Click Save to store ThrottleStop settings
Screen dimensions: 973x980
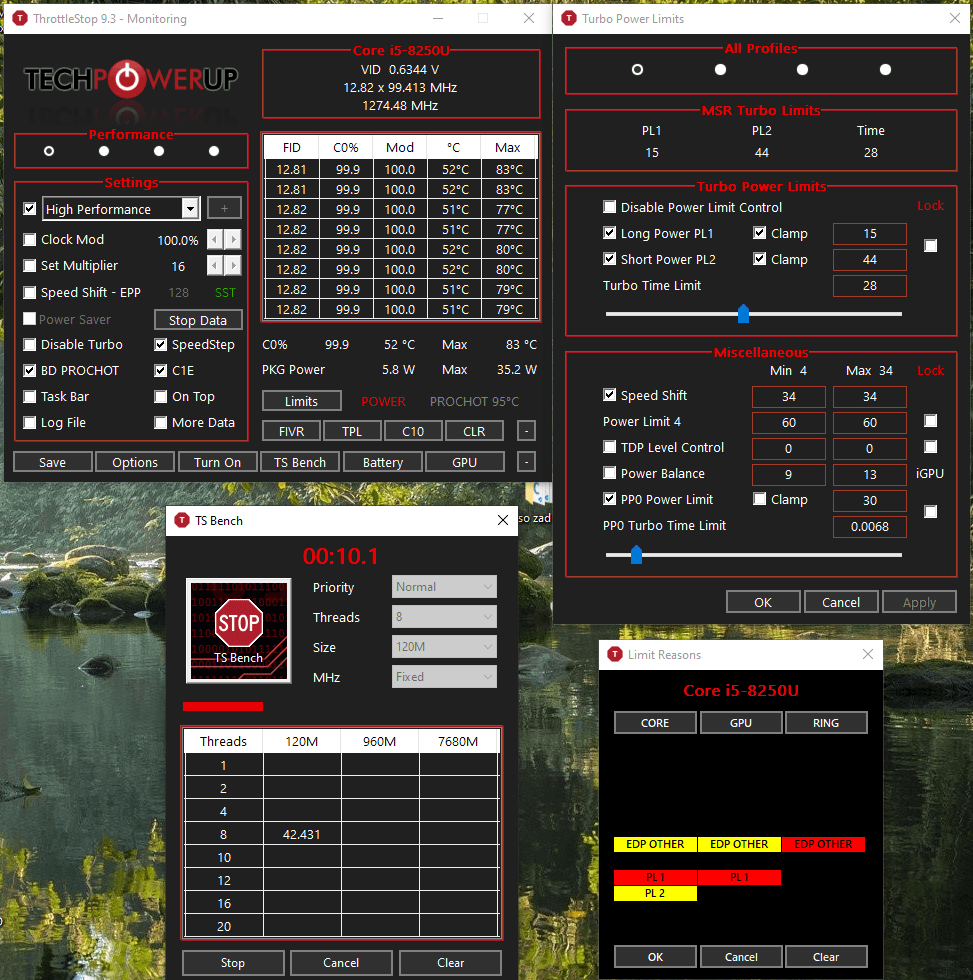(52, 462)
